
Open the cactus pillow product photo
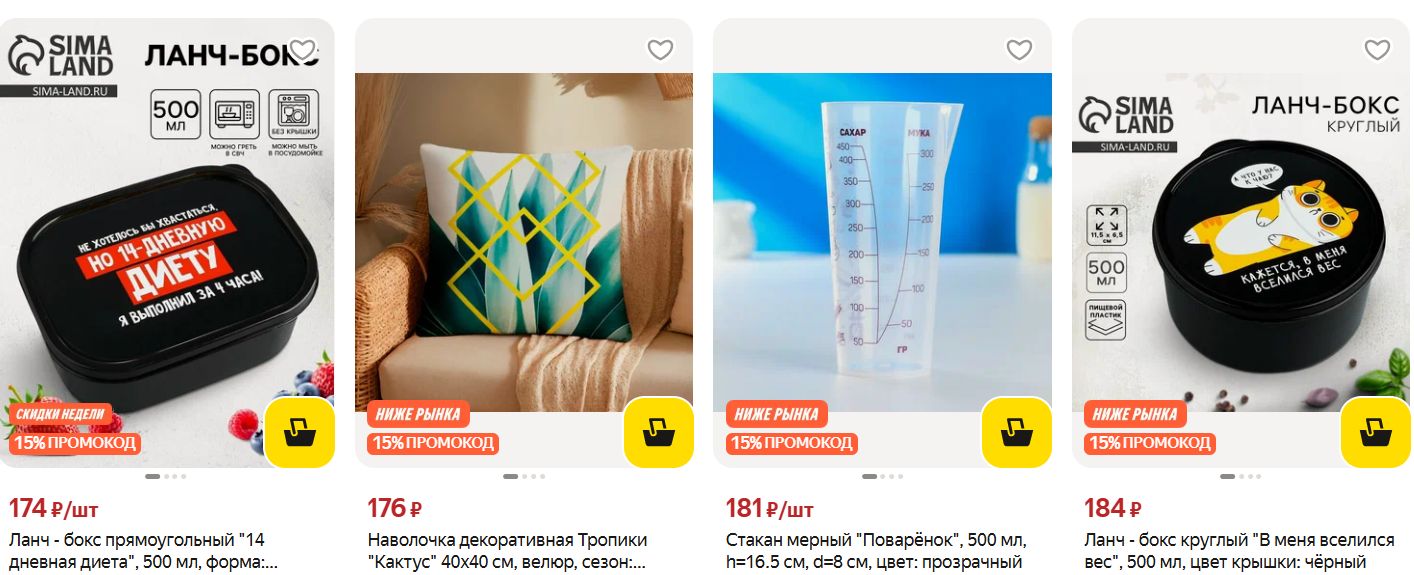pos(524,243)
